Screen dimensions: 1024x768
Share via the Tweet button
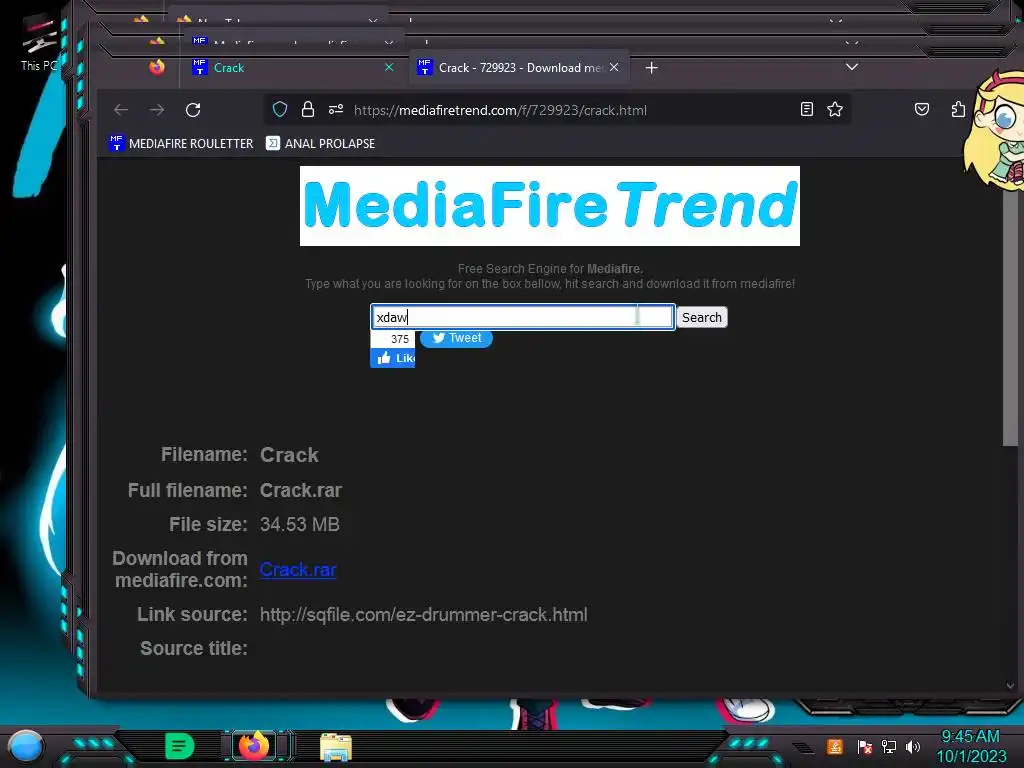click(456, 338)
